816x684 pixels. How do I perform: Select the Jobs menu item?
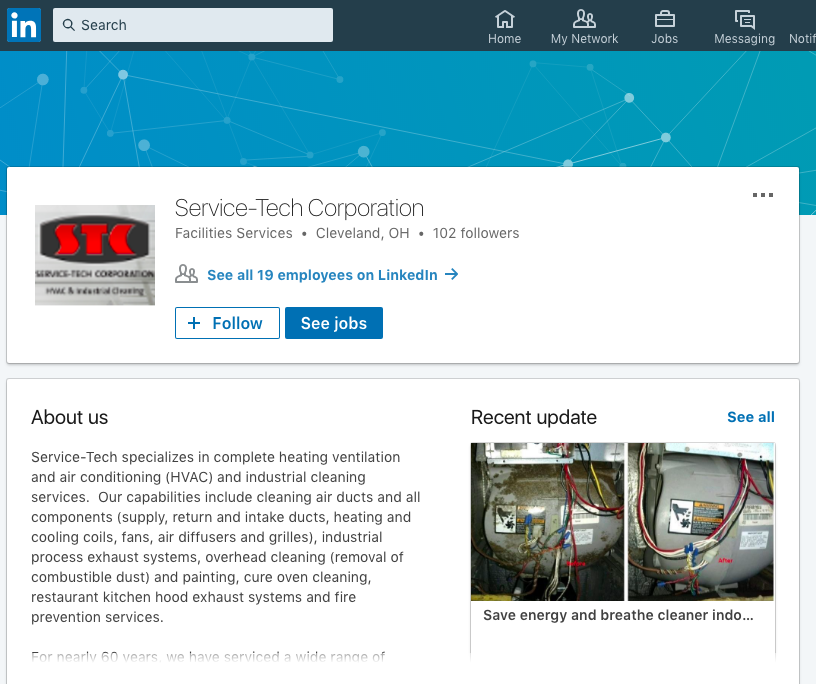coord(664,26)
